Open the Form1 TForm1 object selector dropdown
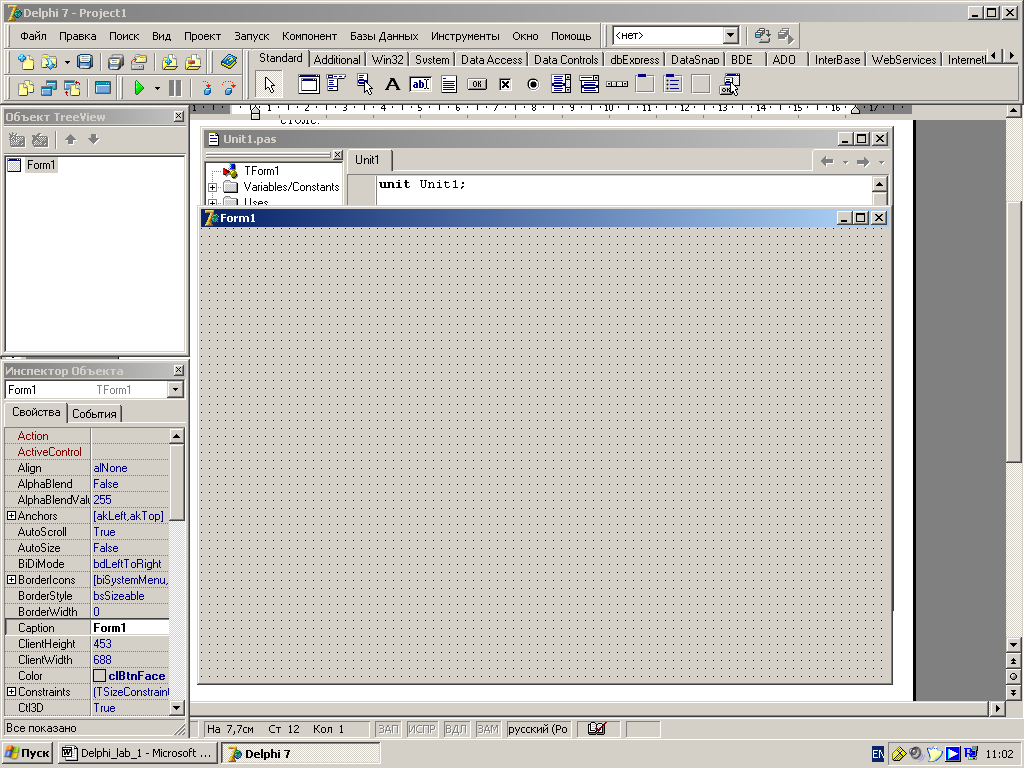Viewport: 1024px width, 768px height. coord(175,390)
